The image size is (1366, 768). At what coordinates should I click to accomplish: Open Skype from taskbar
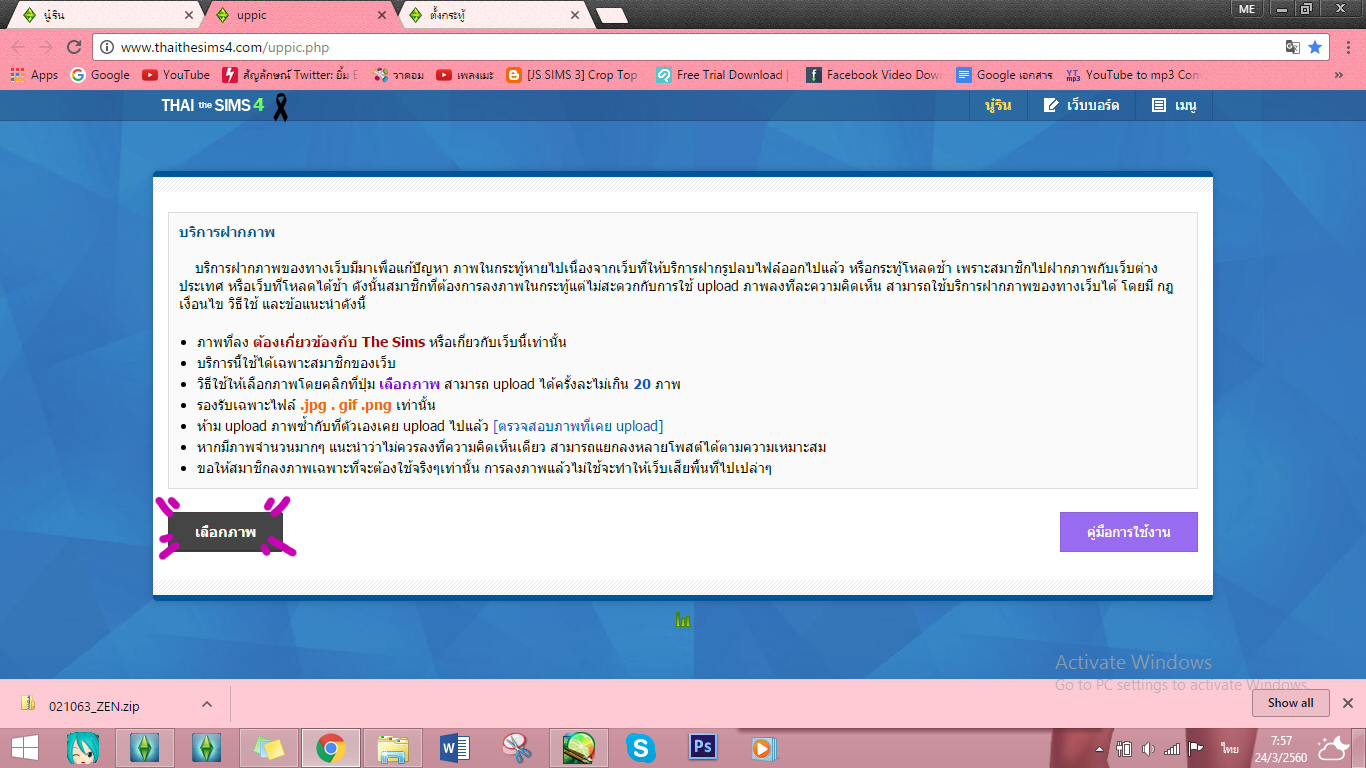click(640, 747)
